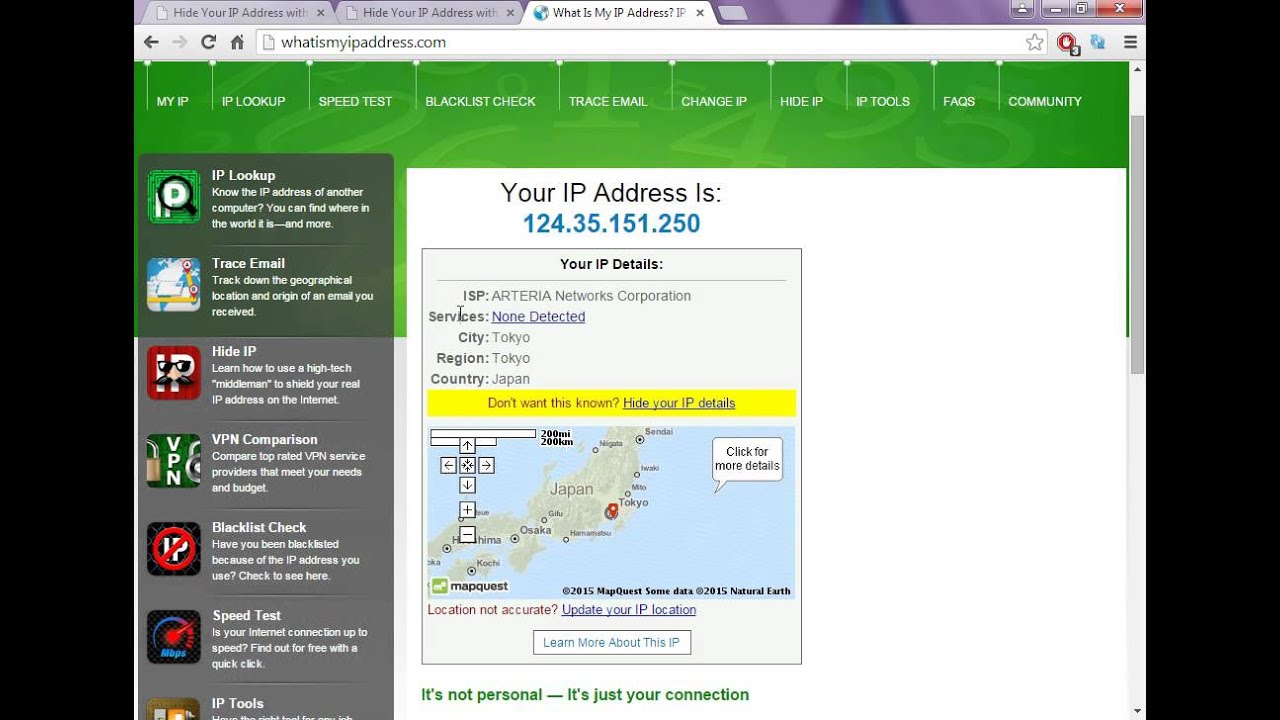
Task: Switch to second Hide Your IP Address tab
Action: coord(428,13)
